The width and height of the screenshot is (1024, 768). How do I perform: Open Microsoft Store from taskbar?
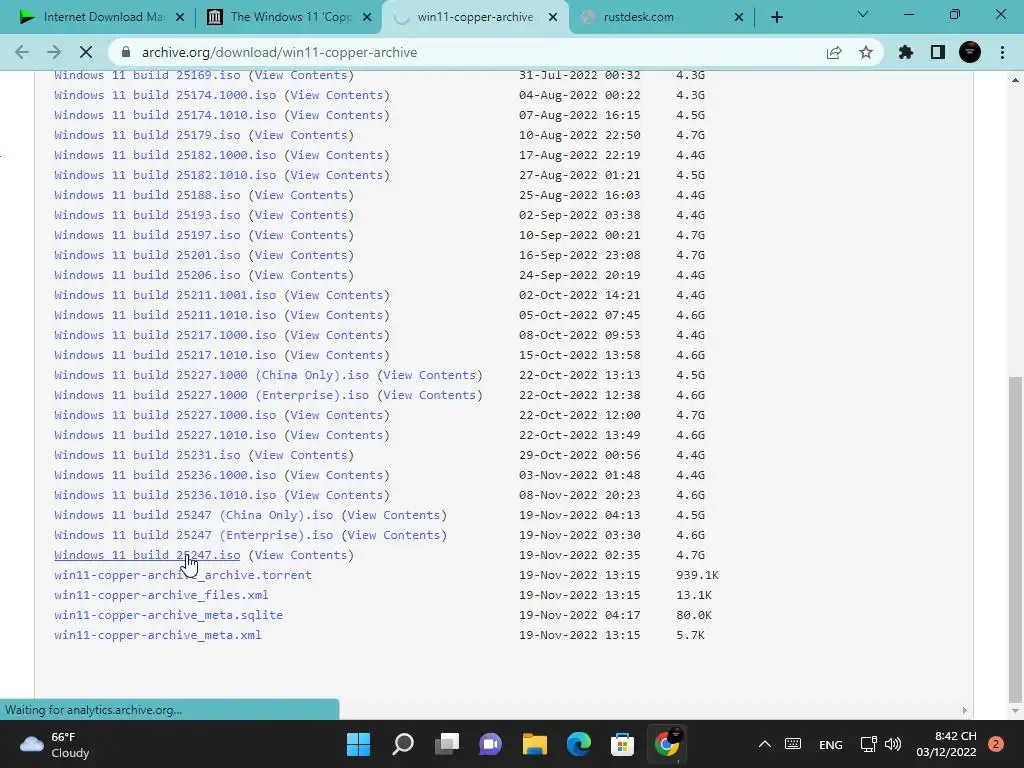[622, 744]
